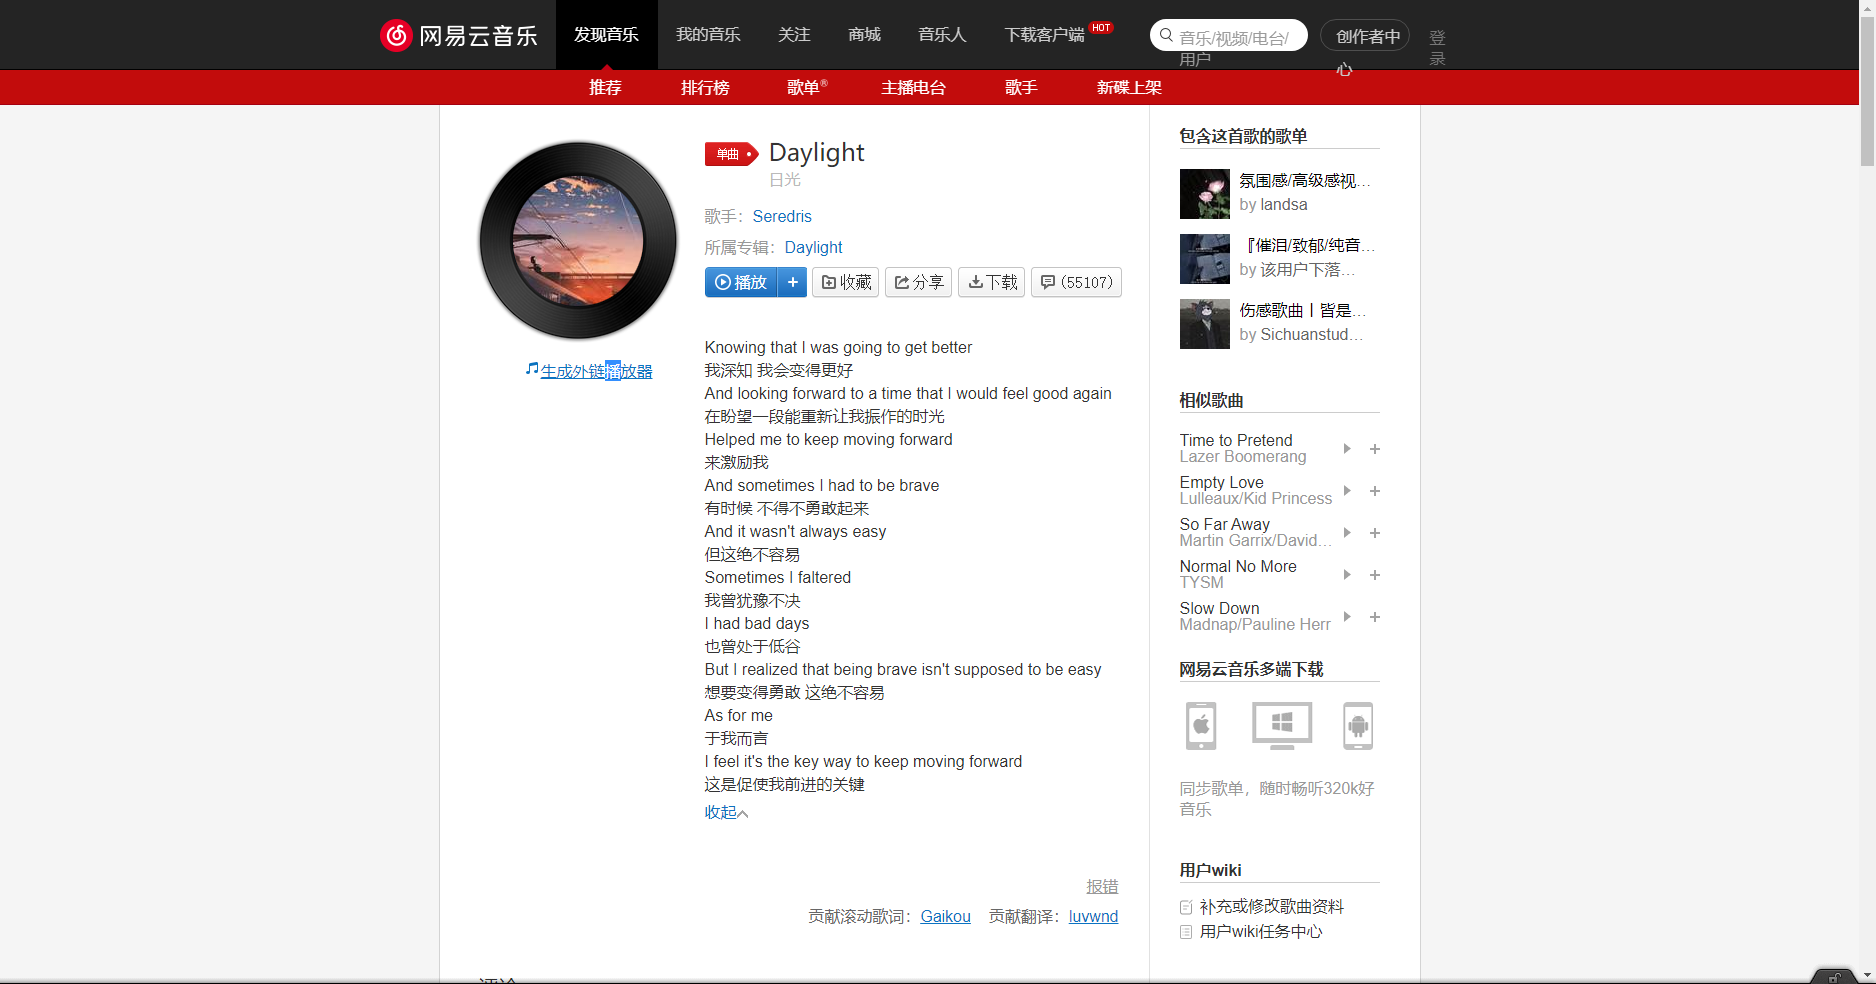Add Empty Love to playlist
1876x984 pixels.
coord(1375,491)
